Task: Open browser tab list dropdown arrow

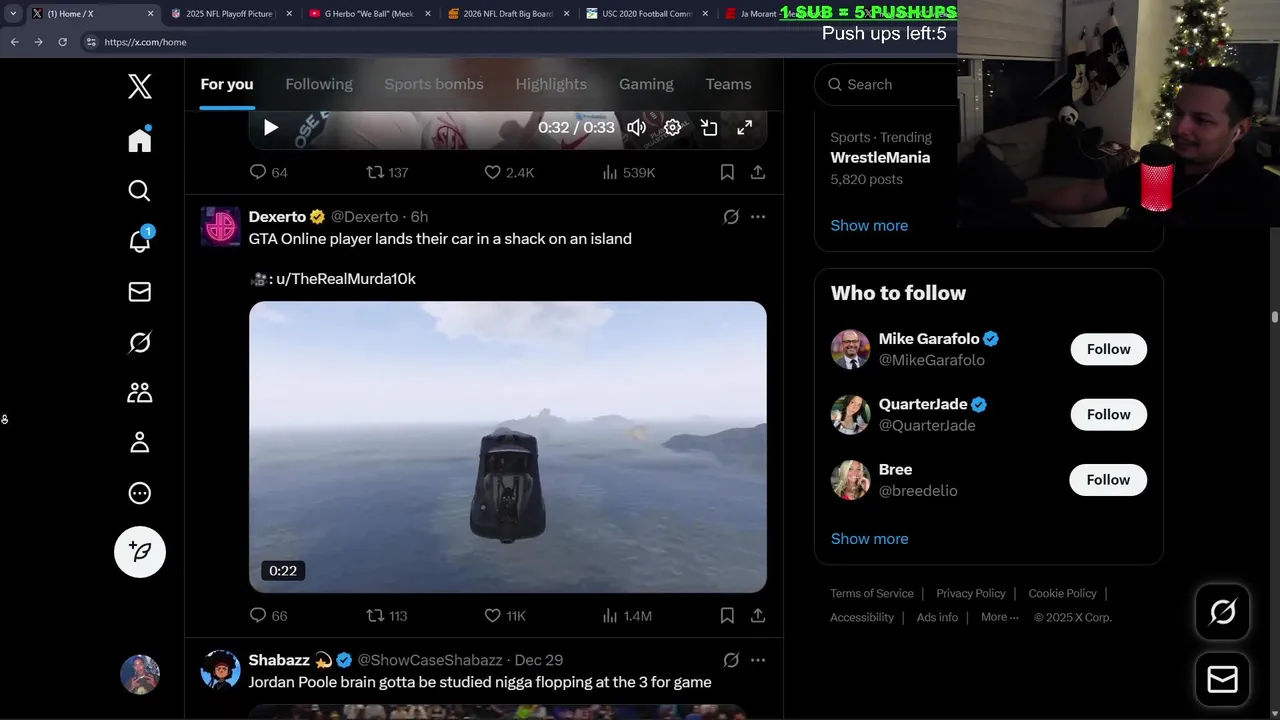Action: pyautogui.click(x=13, y=14)
